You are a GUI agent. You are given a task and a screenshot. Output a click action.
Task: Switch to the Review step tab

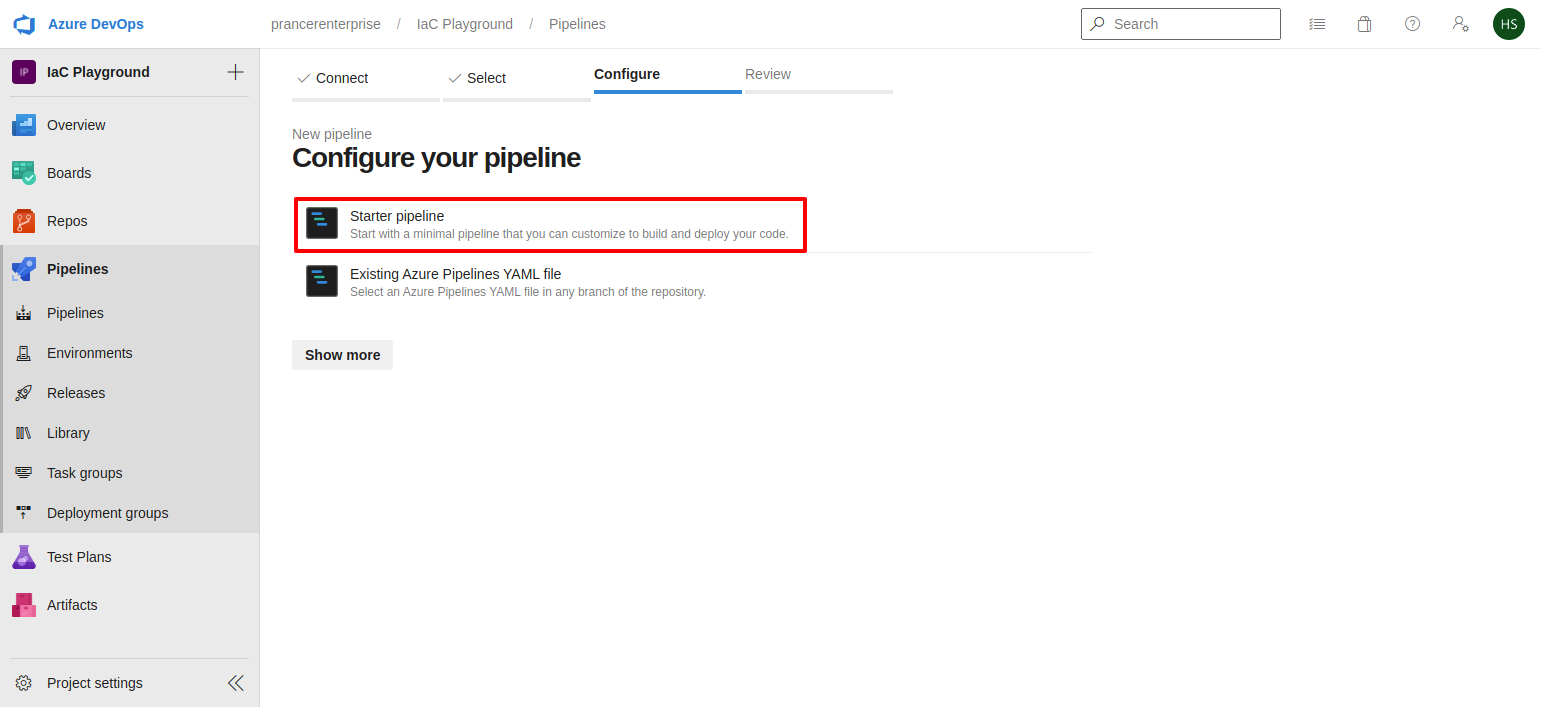coord(819,75)
